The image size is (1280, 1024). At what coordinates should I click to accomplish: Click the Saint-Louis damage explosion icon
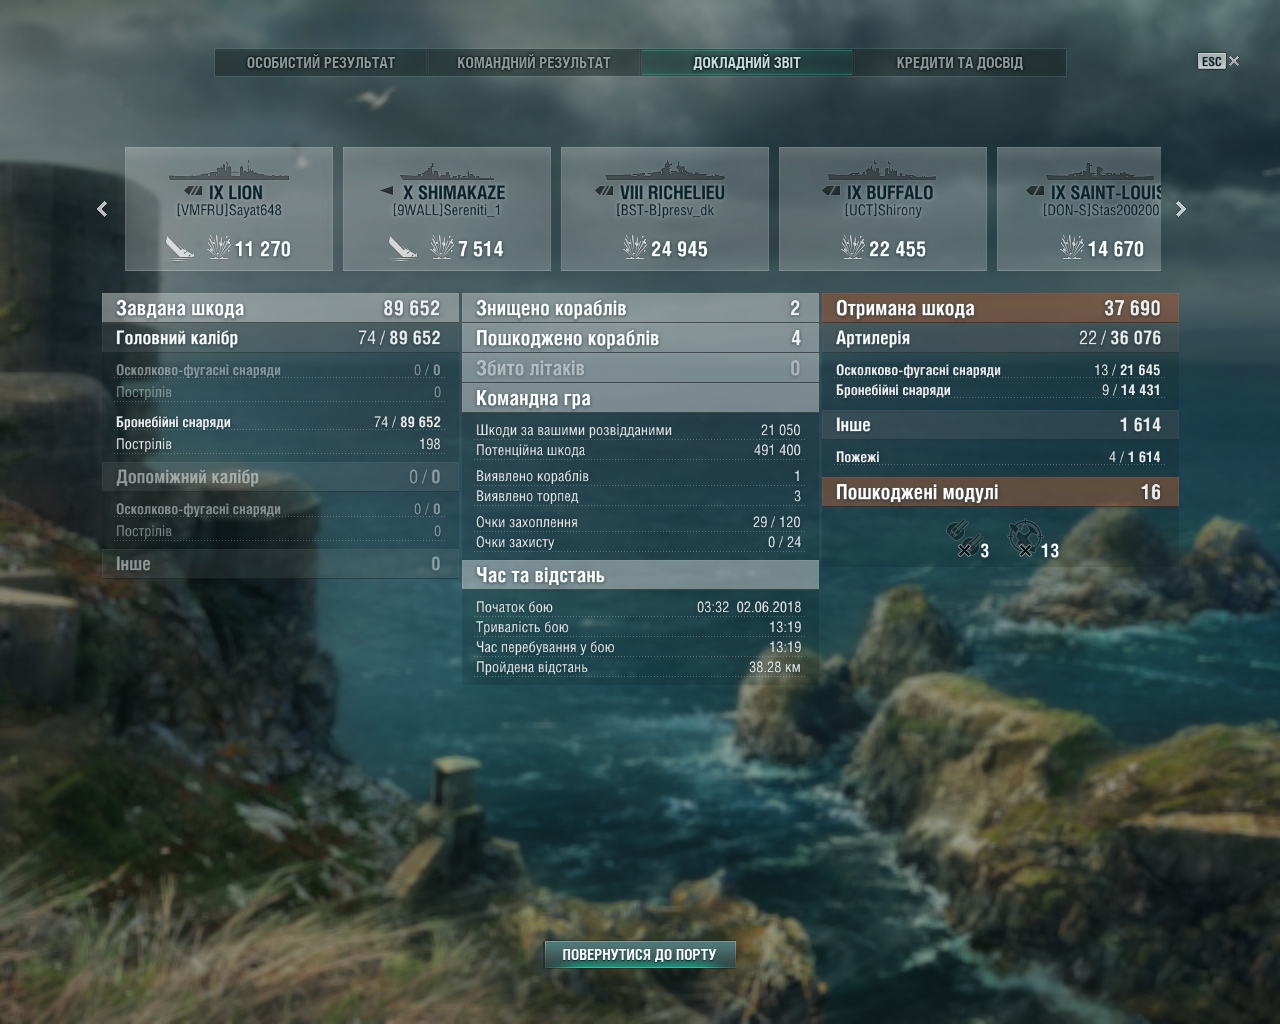(x=1072, y=247)
